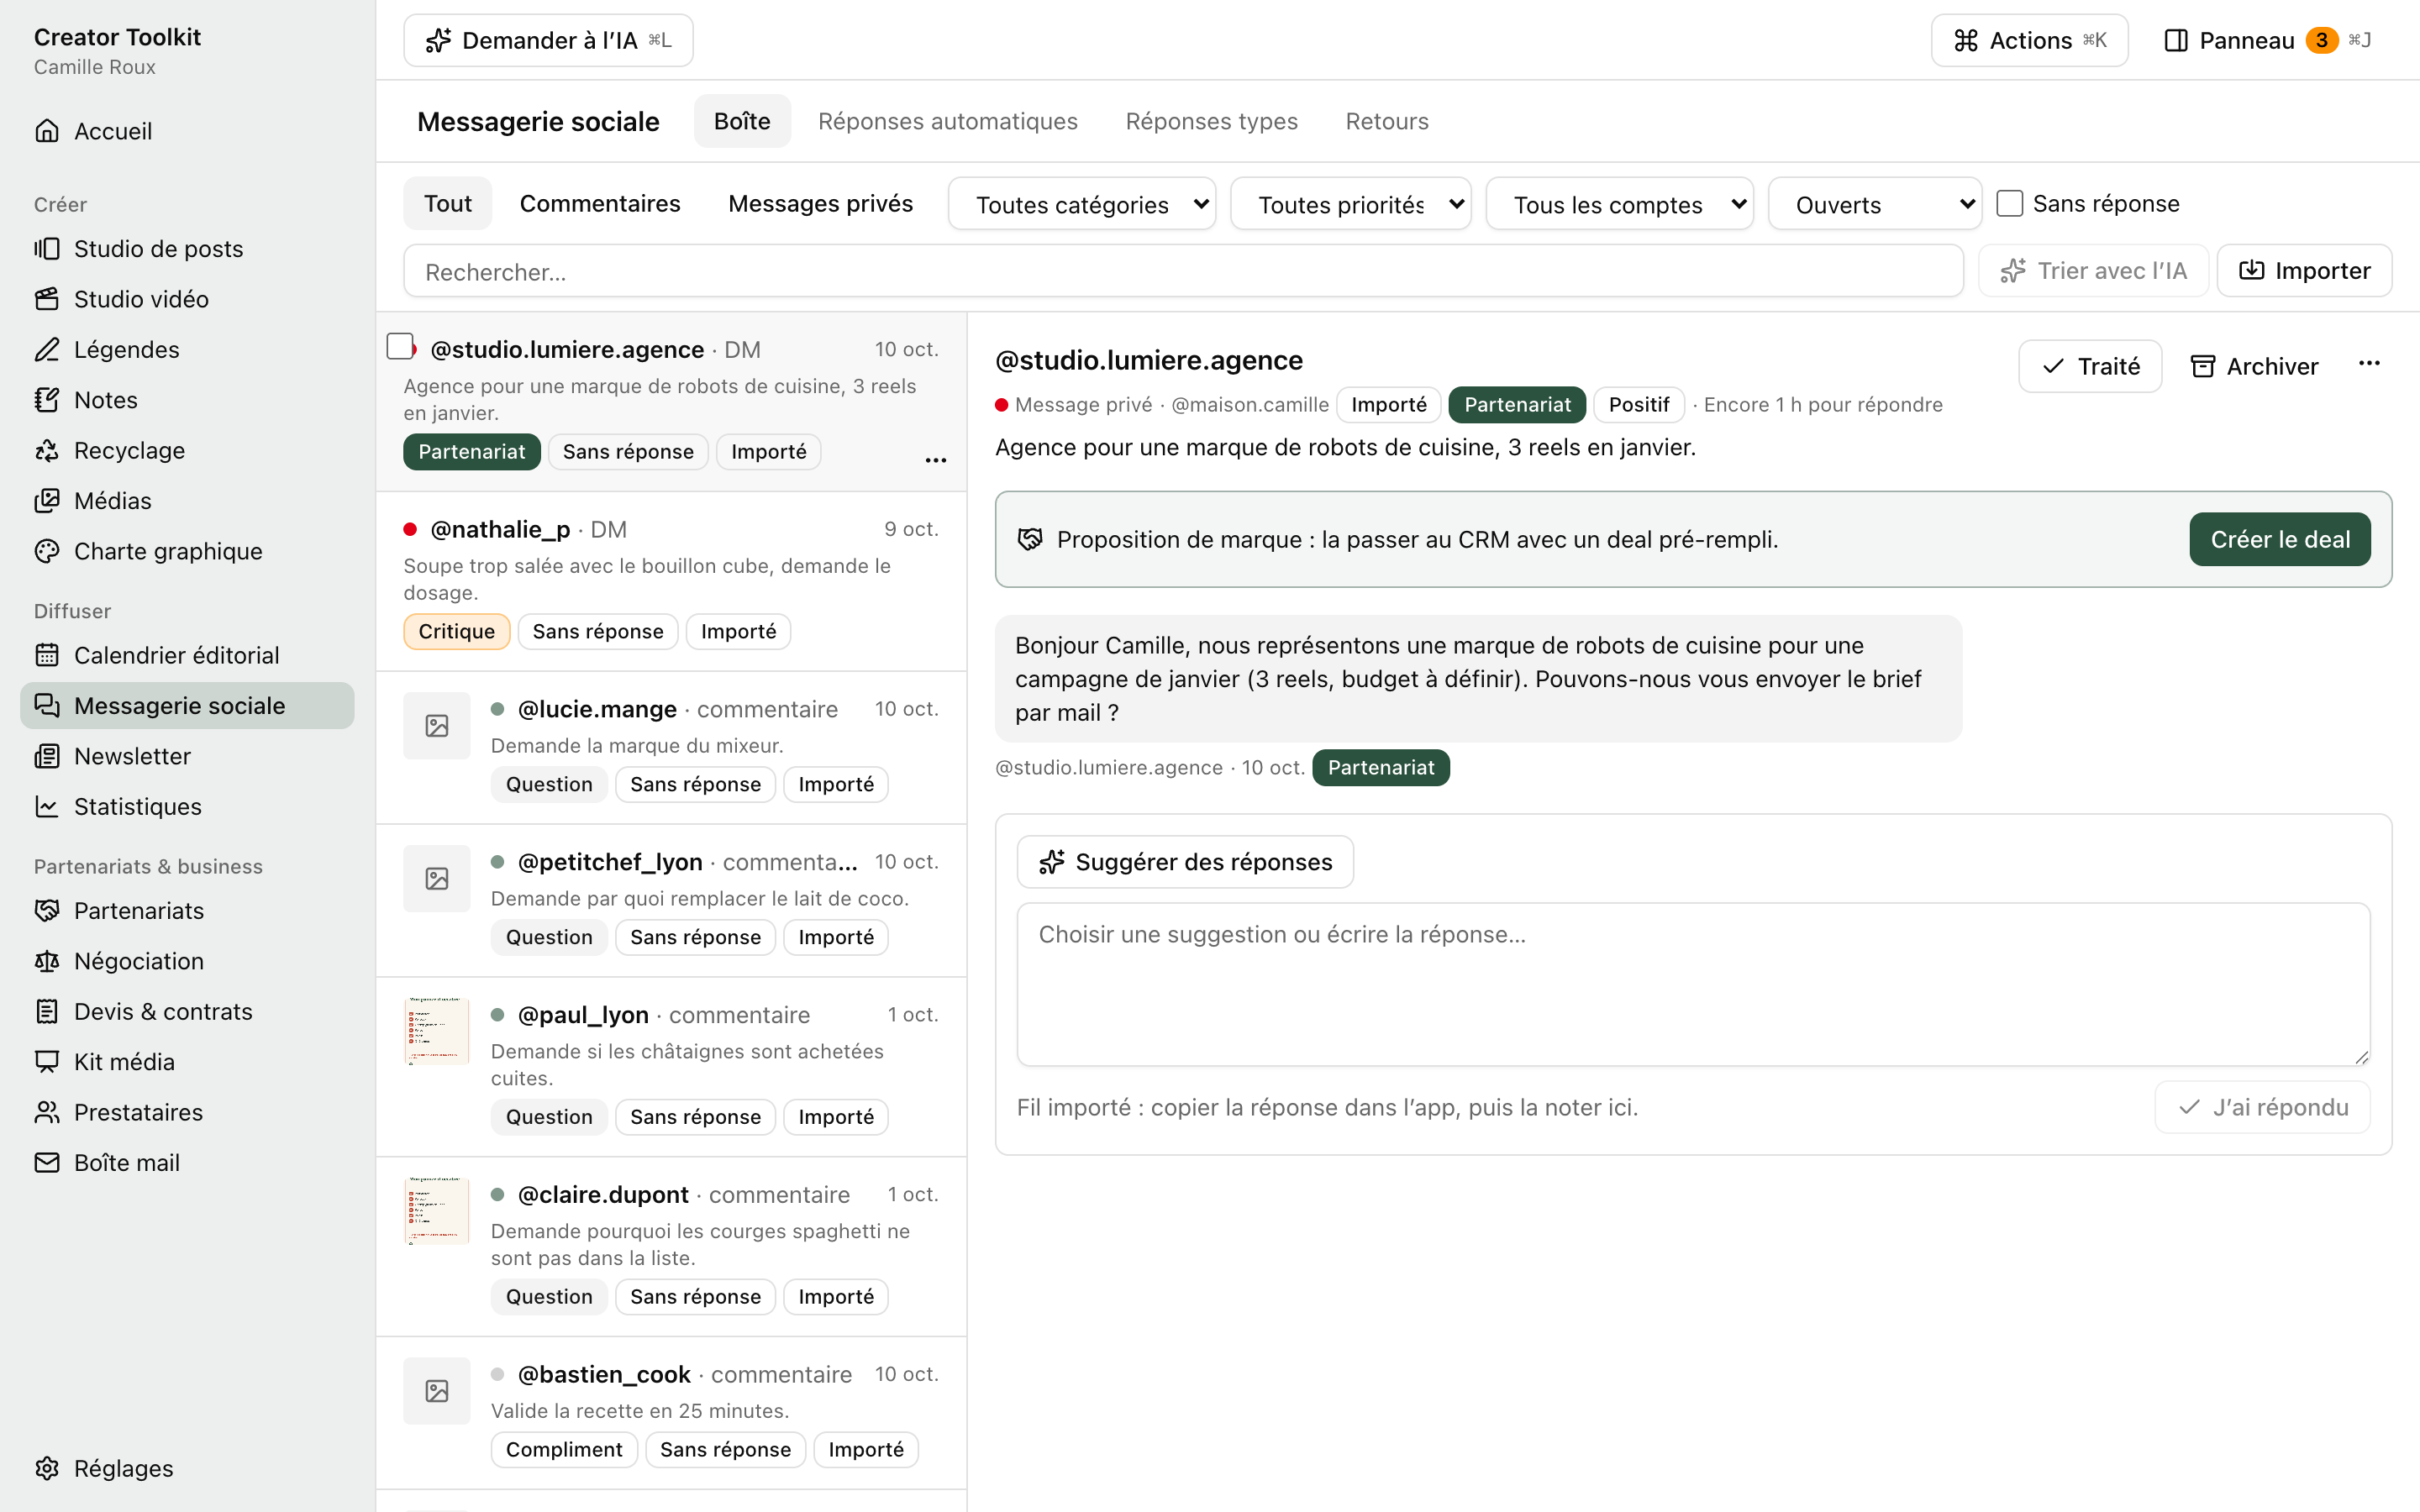2420x1512 pixels.
Task: Open Studio vidéo from sidebar
Action: pyautogui.click(x=187, y=299)
